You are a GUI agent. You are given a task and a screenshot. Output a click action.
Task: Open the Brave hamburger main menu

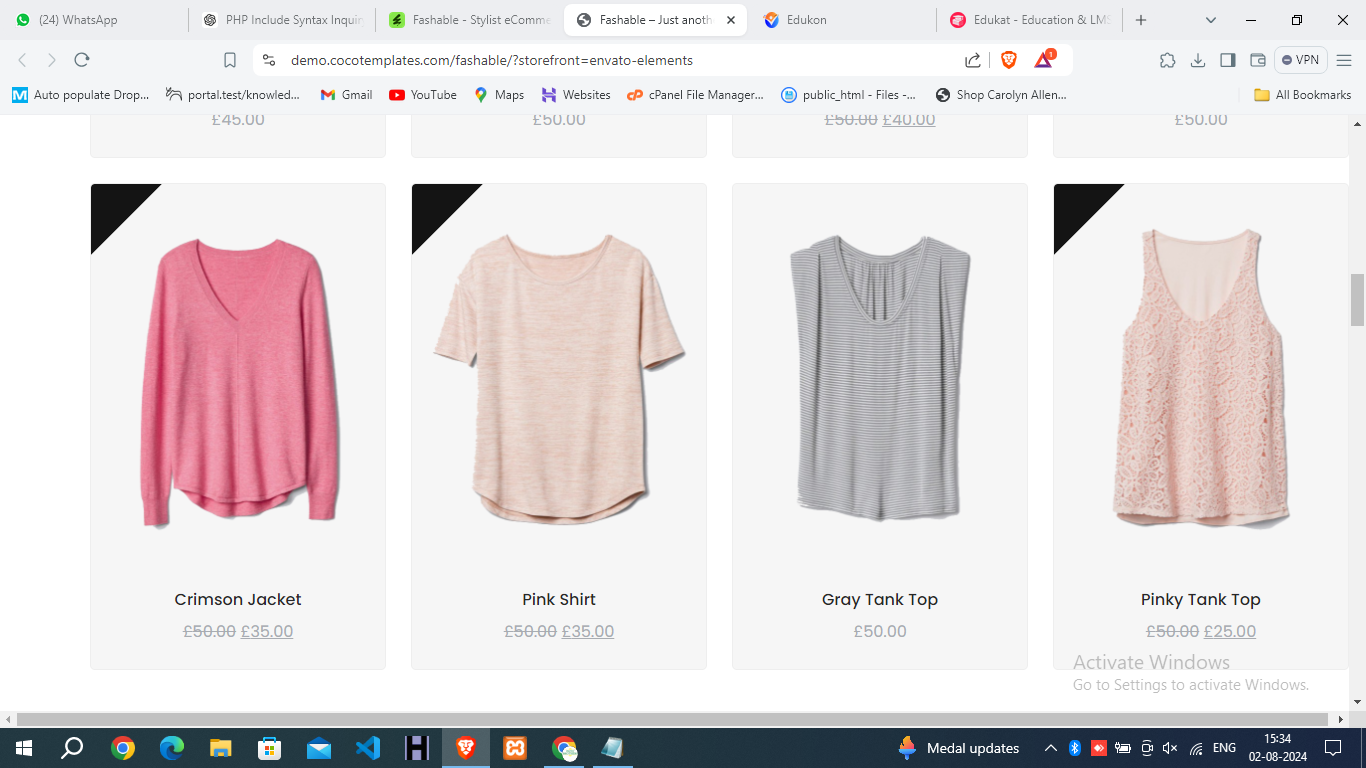pyautogui.click(x=1344, y=60)
